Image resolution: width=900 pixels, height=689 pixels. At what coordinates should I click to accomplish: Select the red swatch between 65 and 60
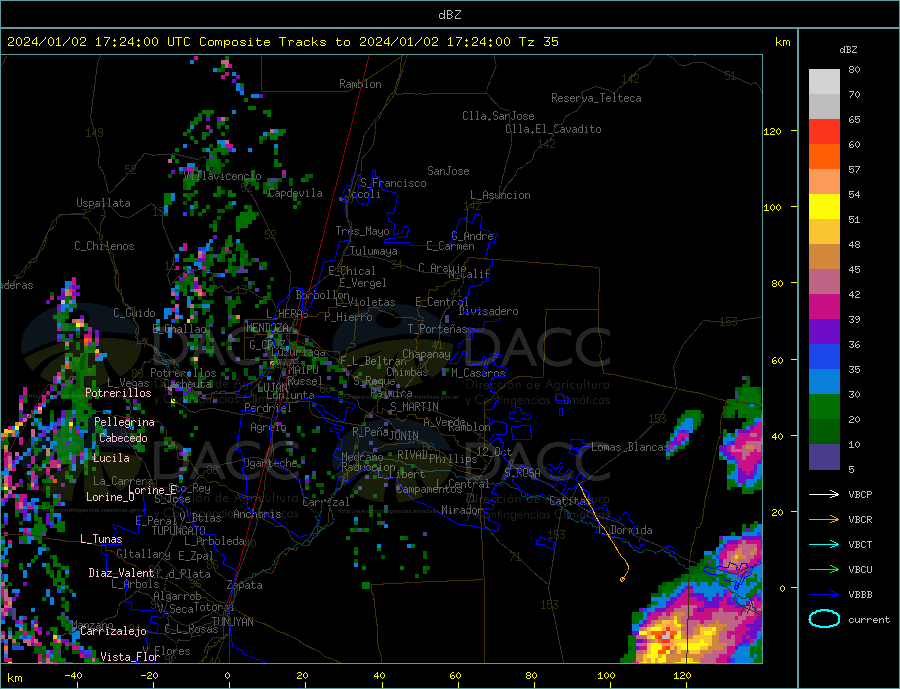point(824,131)
